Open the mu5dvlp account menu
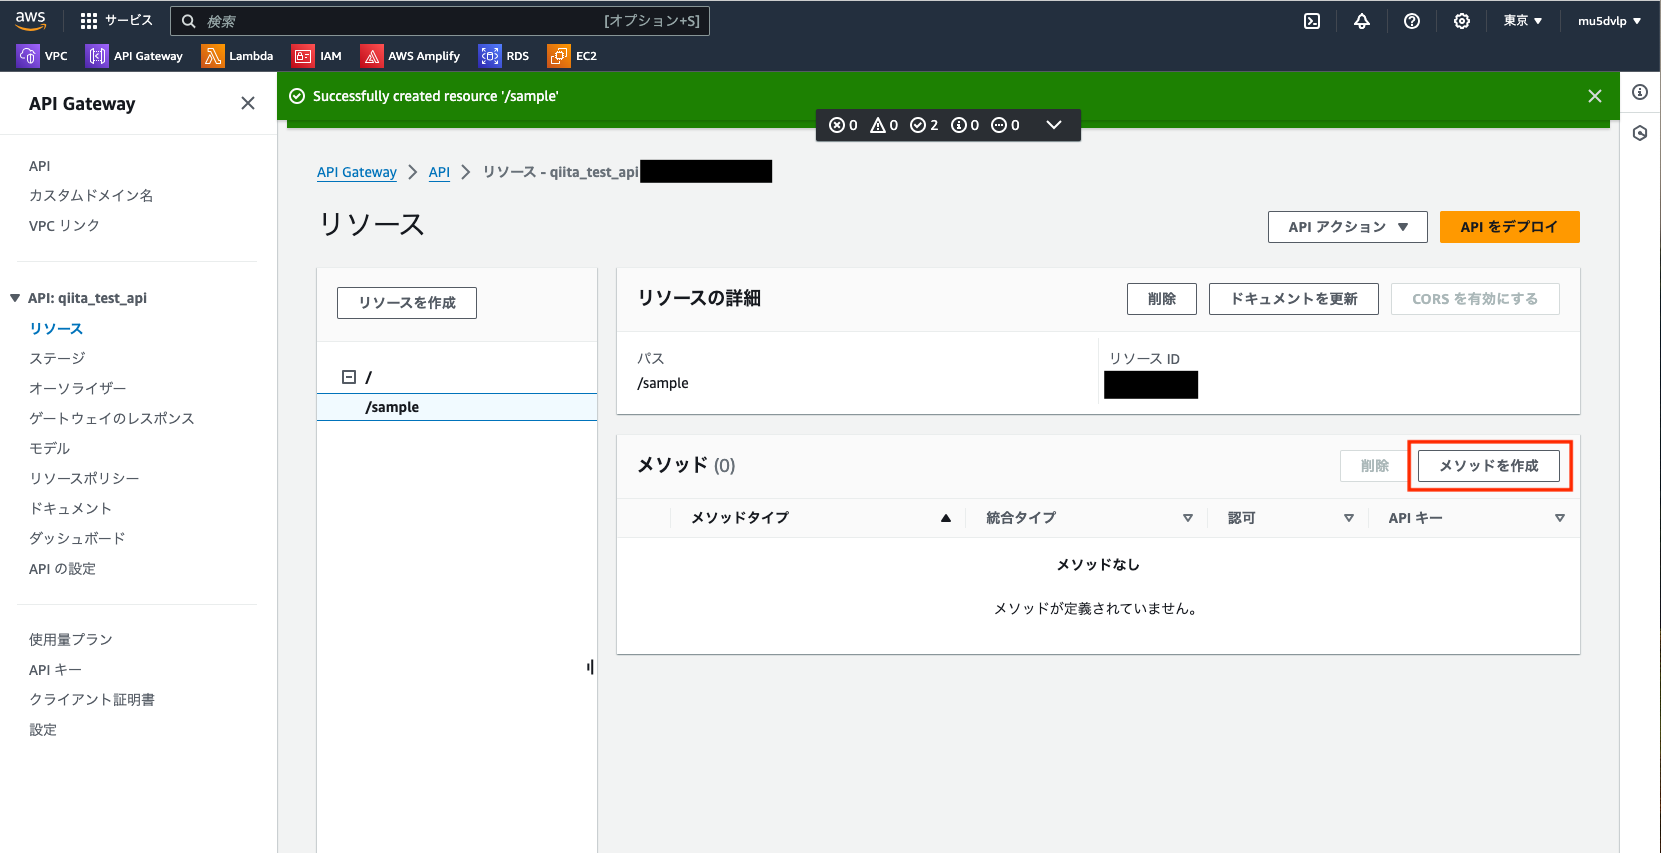Image resolution: width=1661 pixels, height=853 pixels. (x=1609, y=21)
